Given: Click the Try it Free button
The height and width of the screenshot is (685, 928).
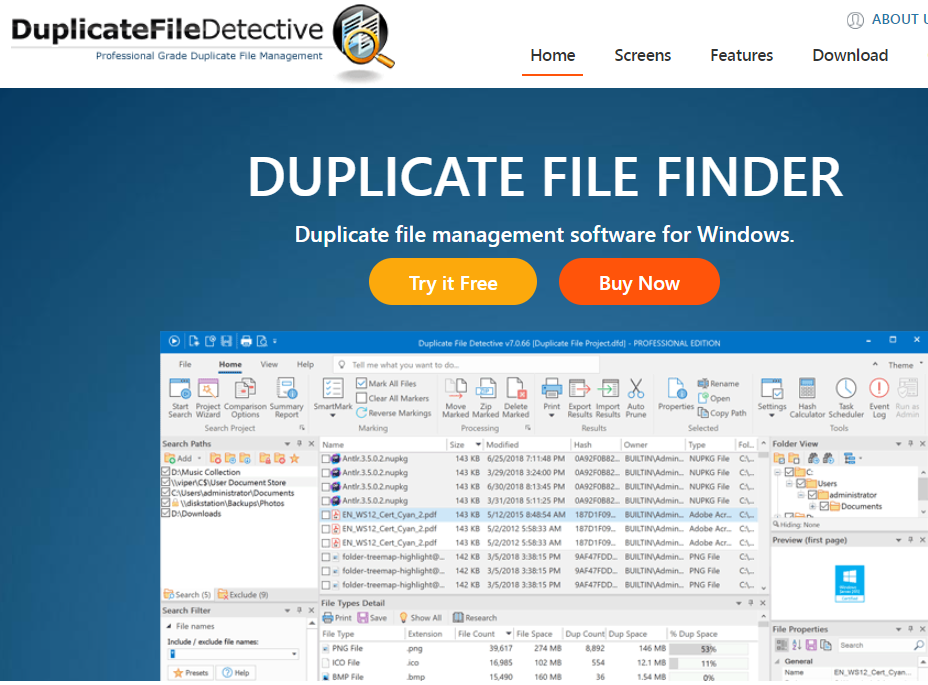Looking at the screenshot, I should tap(453, 282).
